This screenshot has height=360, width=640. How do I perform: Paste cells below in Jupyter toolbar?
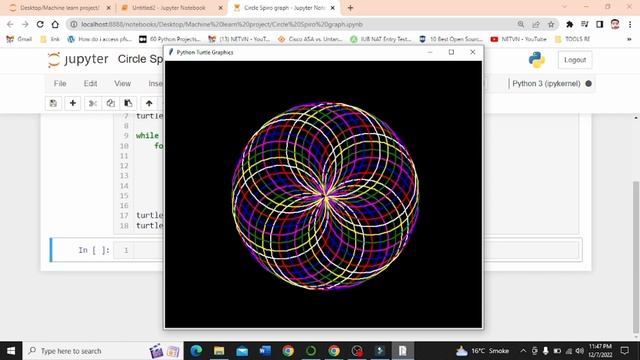[x=128, y=103]
